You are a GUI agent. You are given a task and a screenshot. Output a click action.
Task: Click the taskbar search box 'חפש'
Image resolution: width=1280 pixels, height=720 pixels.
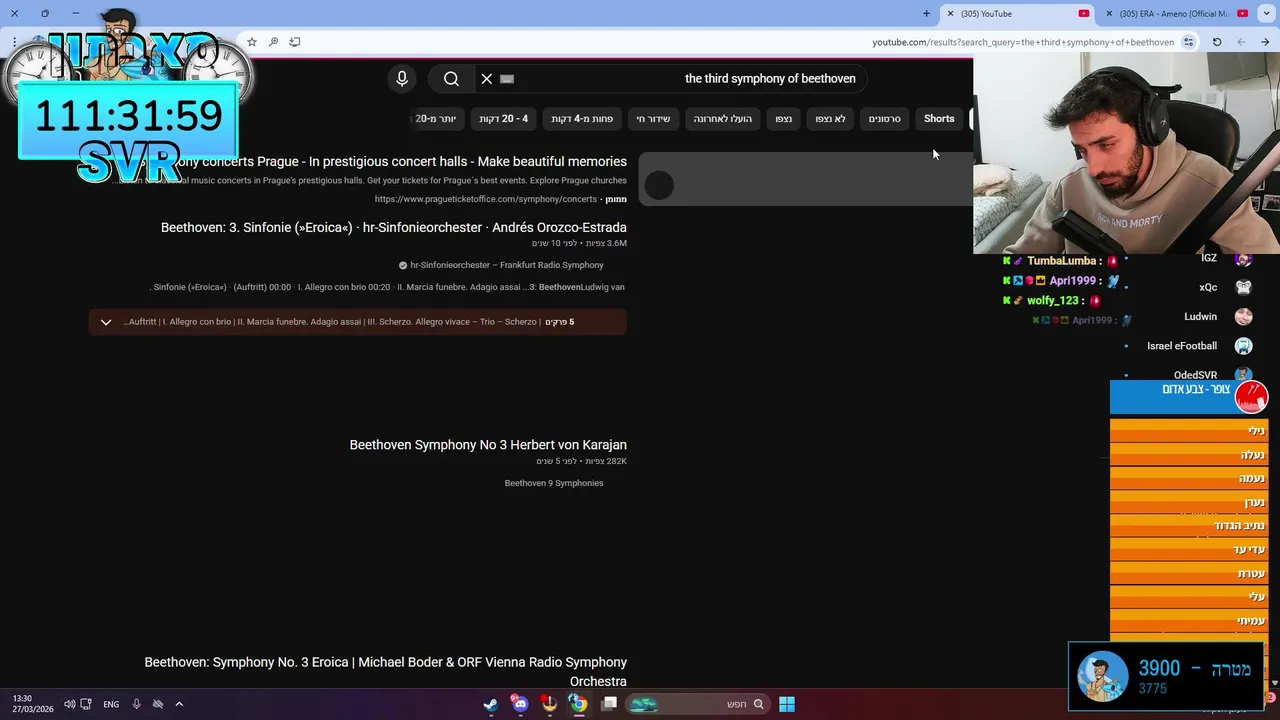(697, 704)
